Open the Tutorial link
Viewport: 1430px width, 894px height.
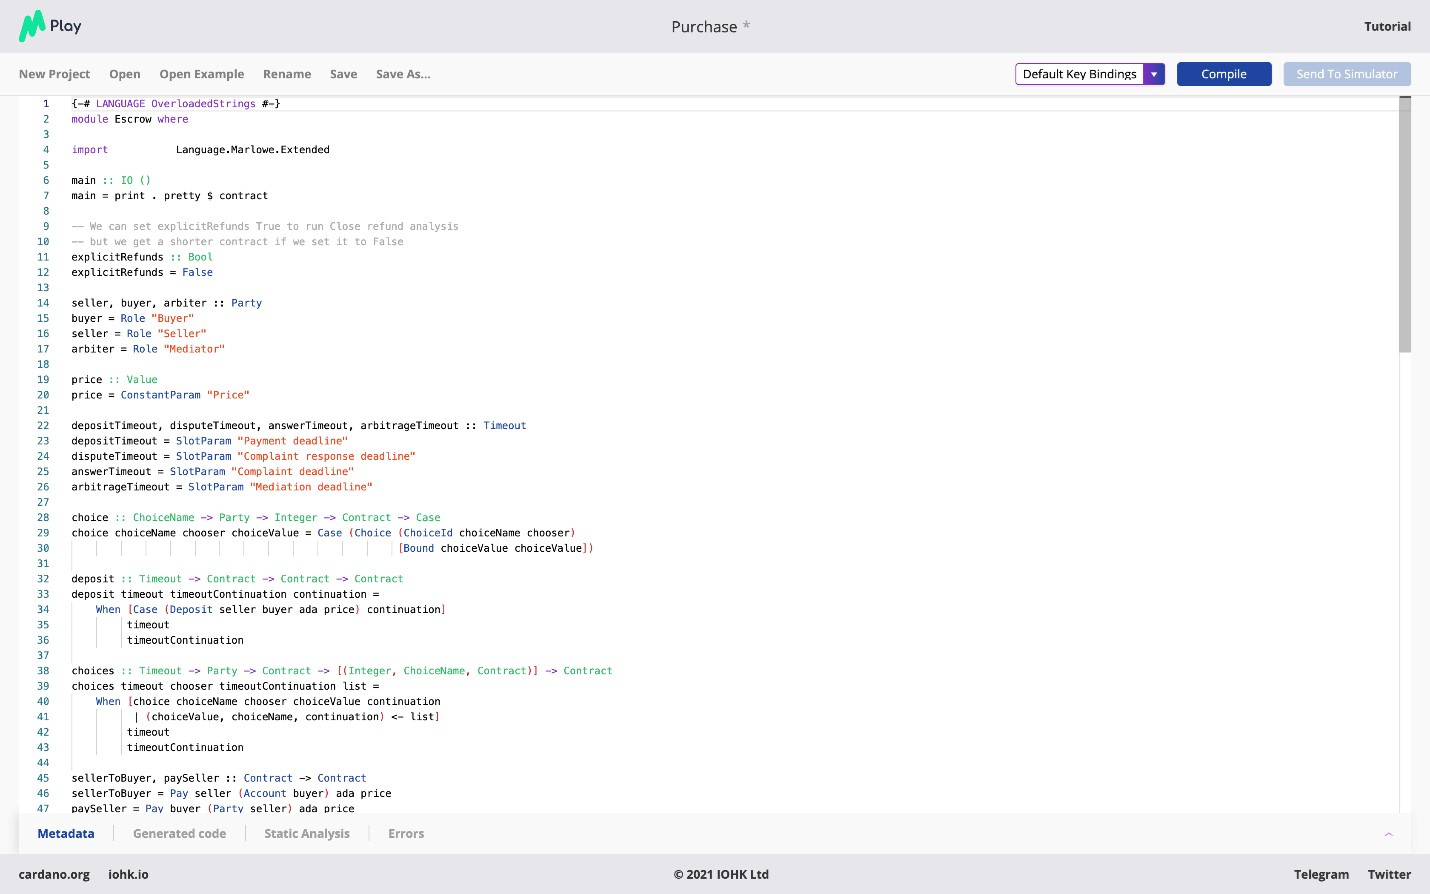(1388, 27)
